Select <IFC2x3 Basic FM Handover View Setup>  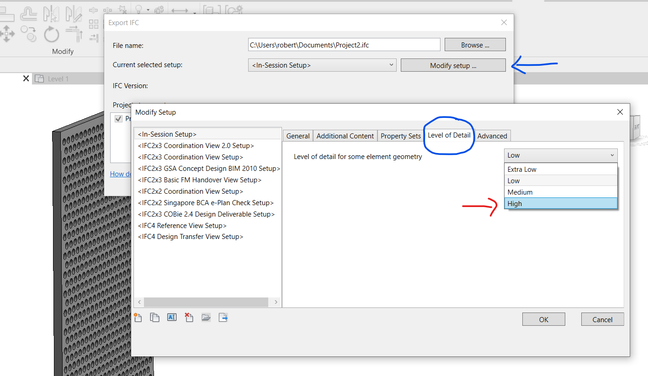click(199, 180)
